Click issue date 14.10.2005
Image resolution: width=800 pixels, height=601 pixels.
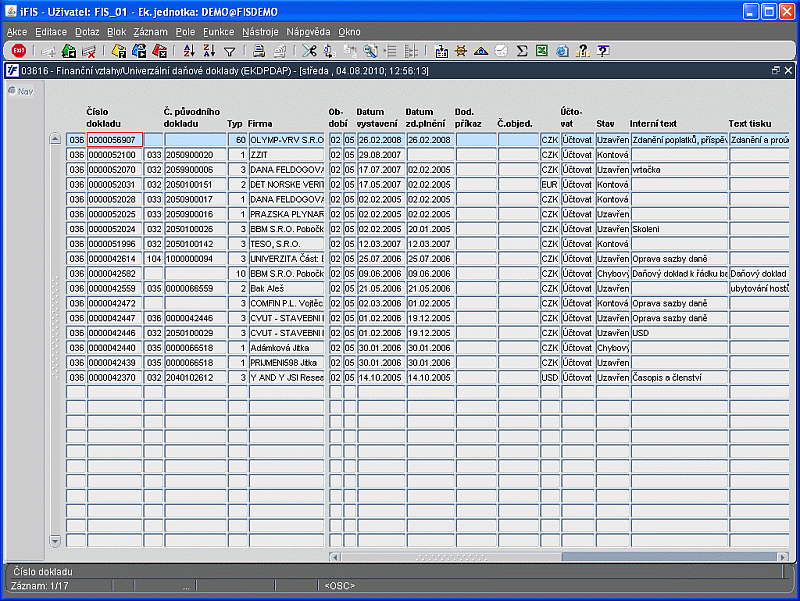pos(381,378)
